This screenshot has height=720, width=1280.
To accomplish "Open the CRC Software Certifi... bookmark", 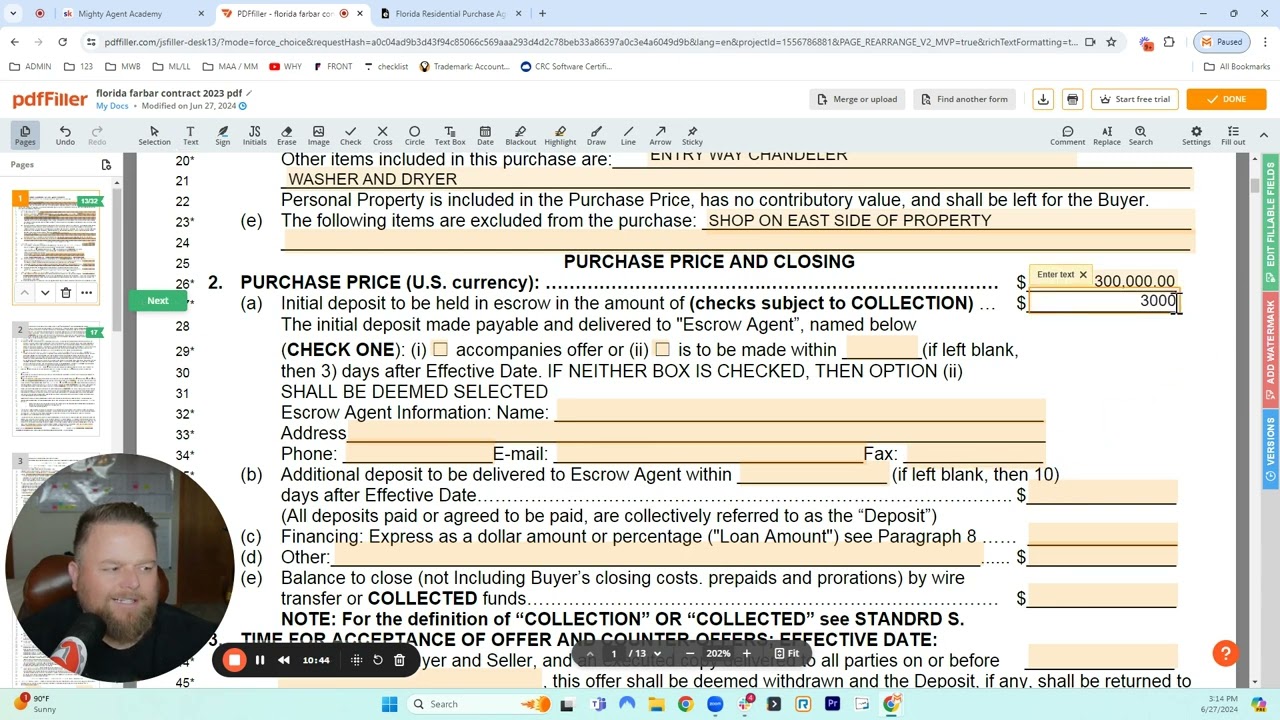I will pos(566,67).
